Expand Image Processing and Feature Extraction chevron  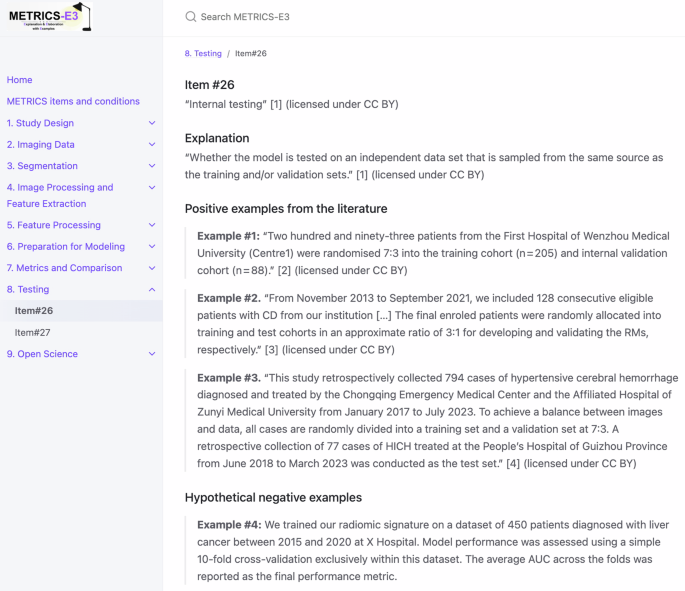pyautogui.click(x=152, y=188)
